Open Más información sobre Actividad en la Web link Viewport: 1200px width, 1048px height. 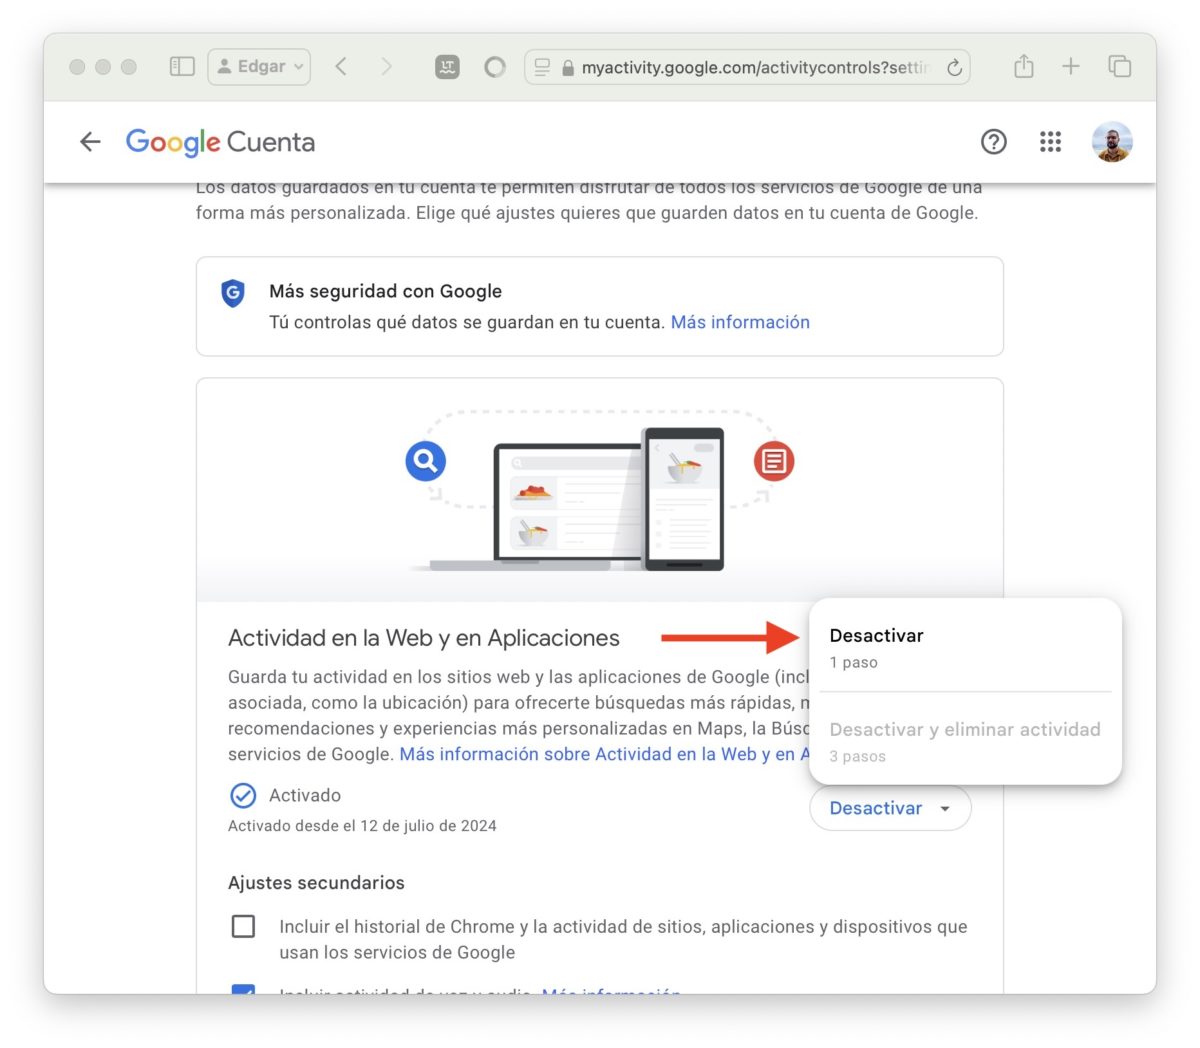pyautogui.click(x=604, y=754)
